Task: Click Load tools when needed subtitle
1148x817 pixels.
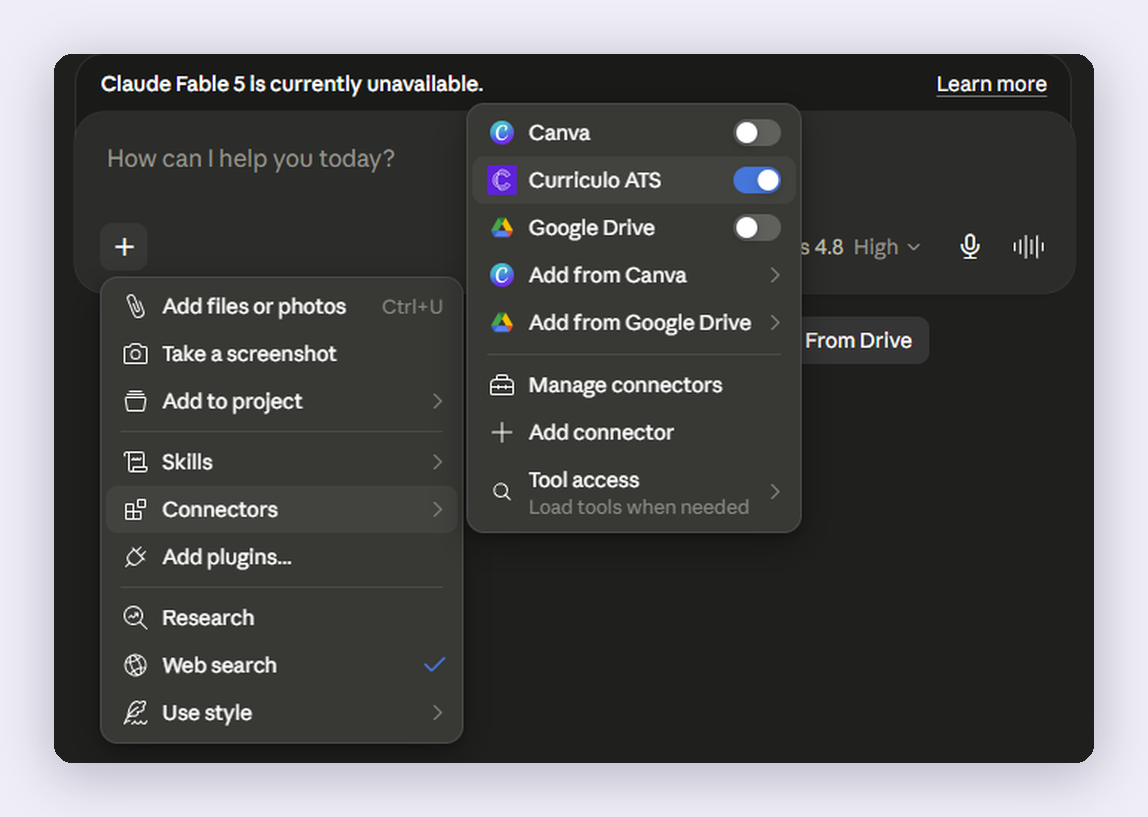Action: [x=638, y=507]
